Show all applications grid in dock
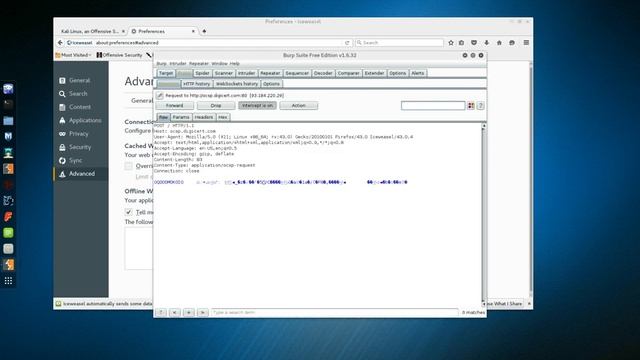The image size is (640, 360). click(8, 280)
